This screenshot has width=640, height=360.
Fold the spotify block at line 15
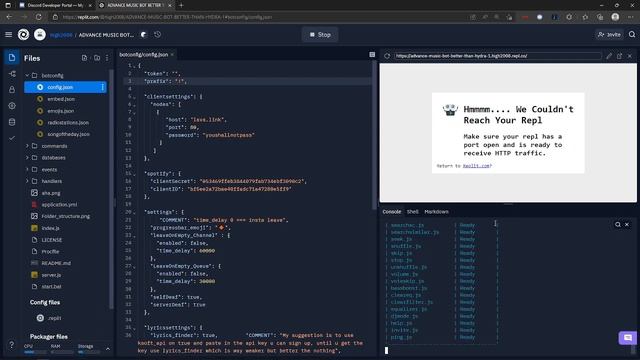tap(134, 174)
